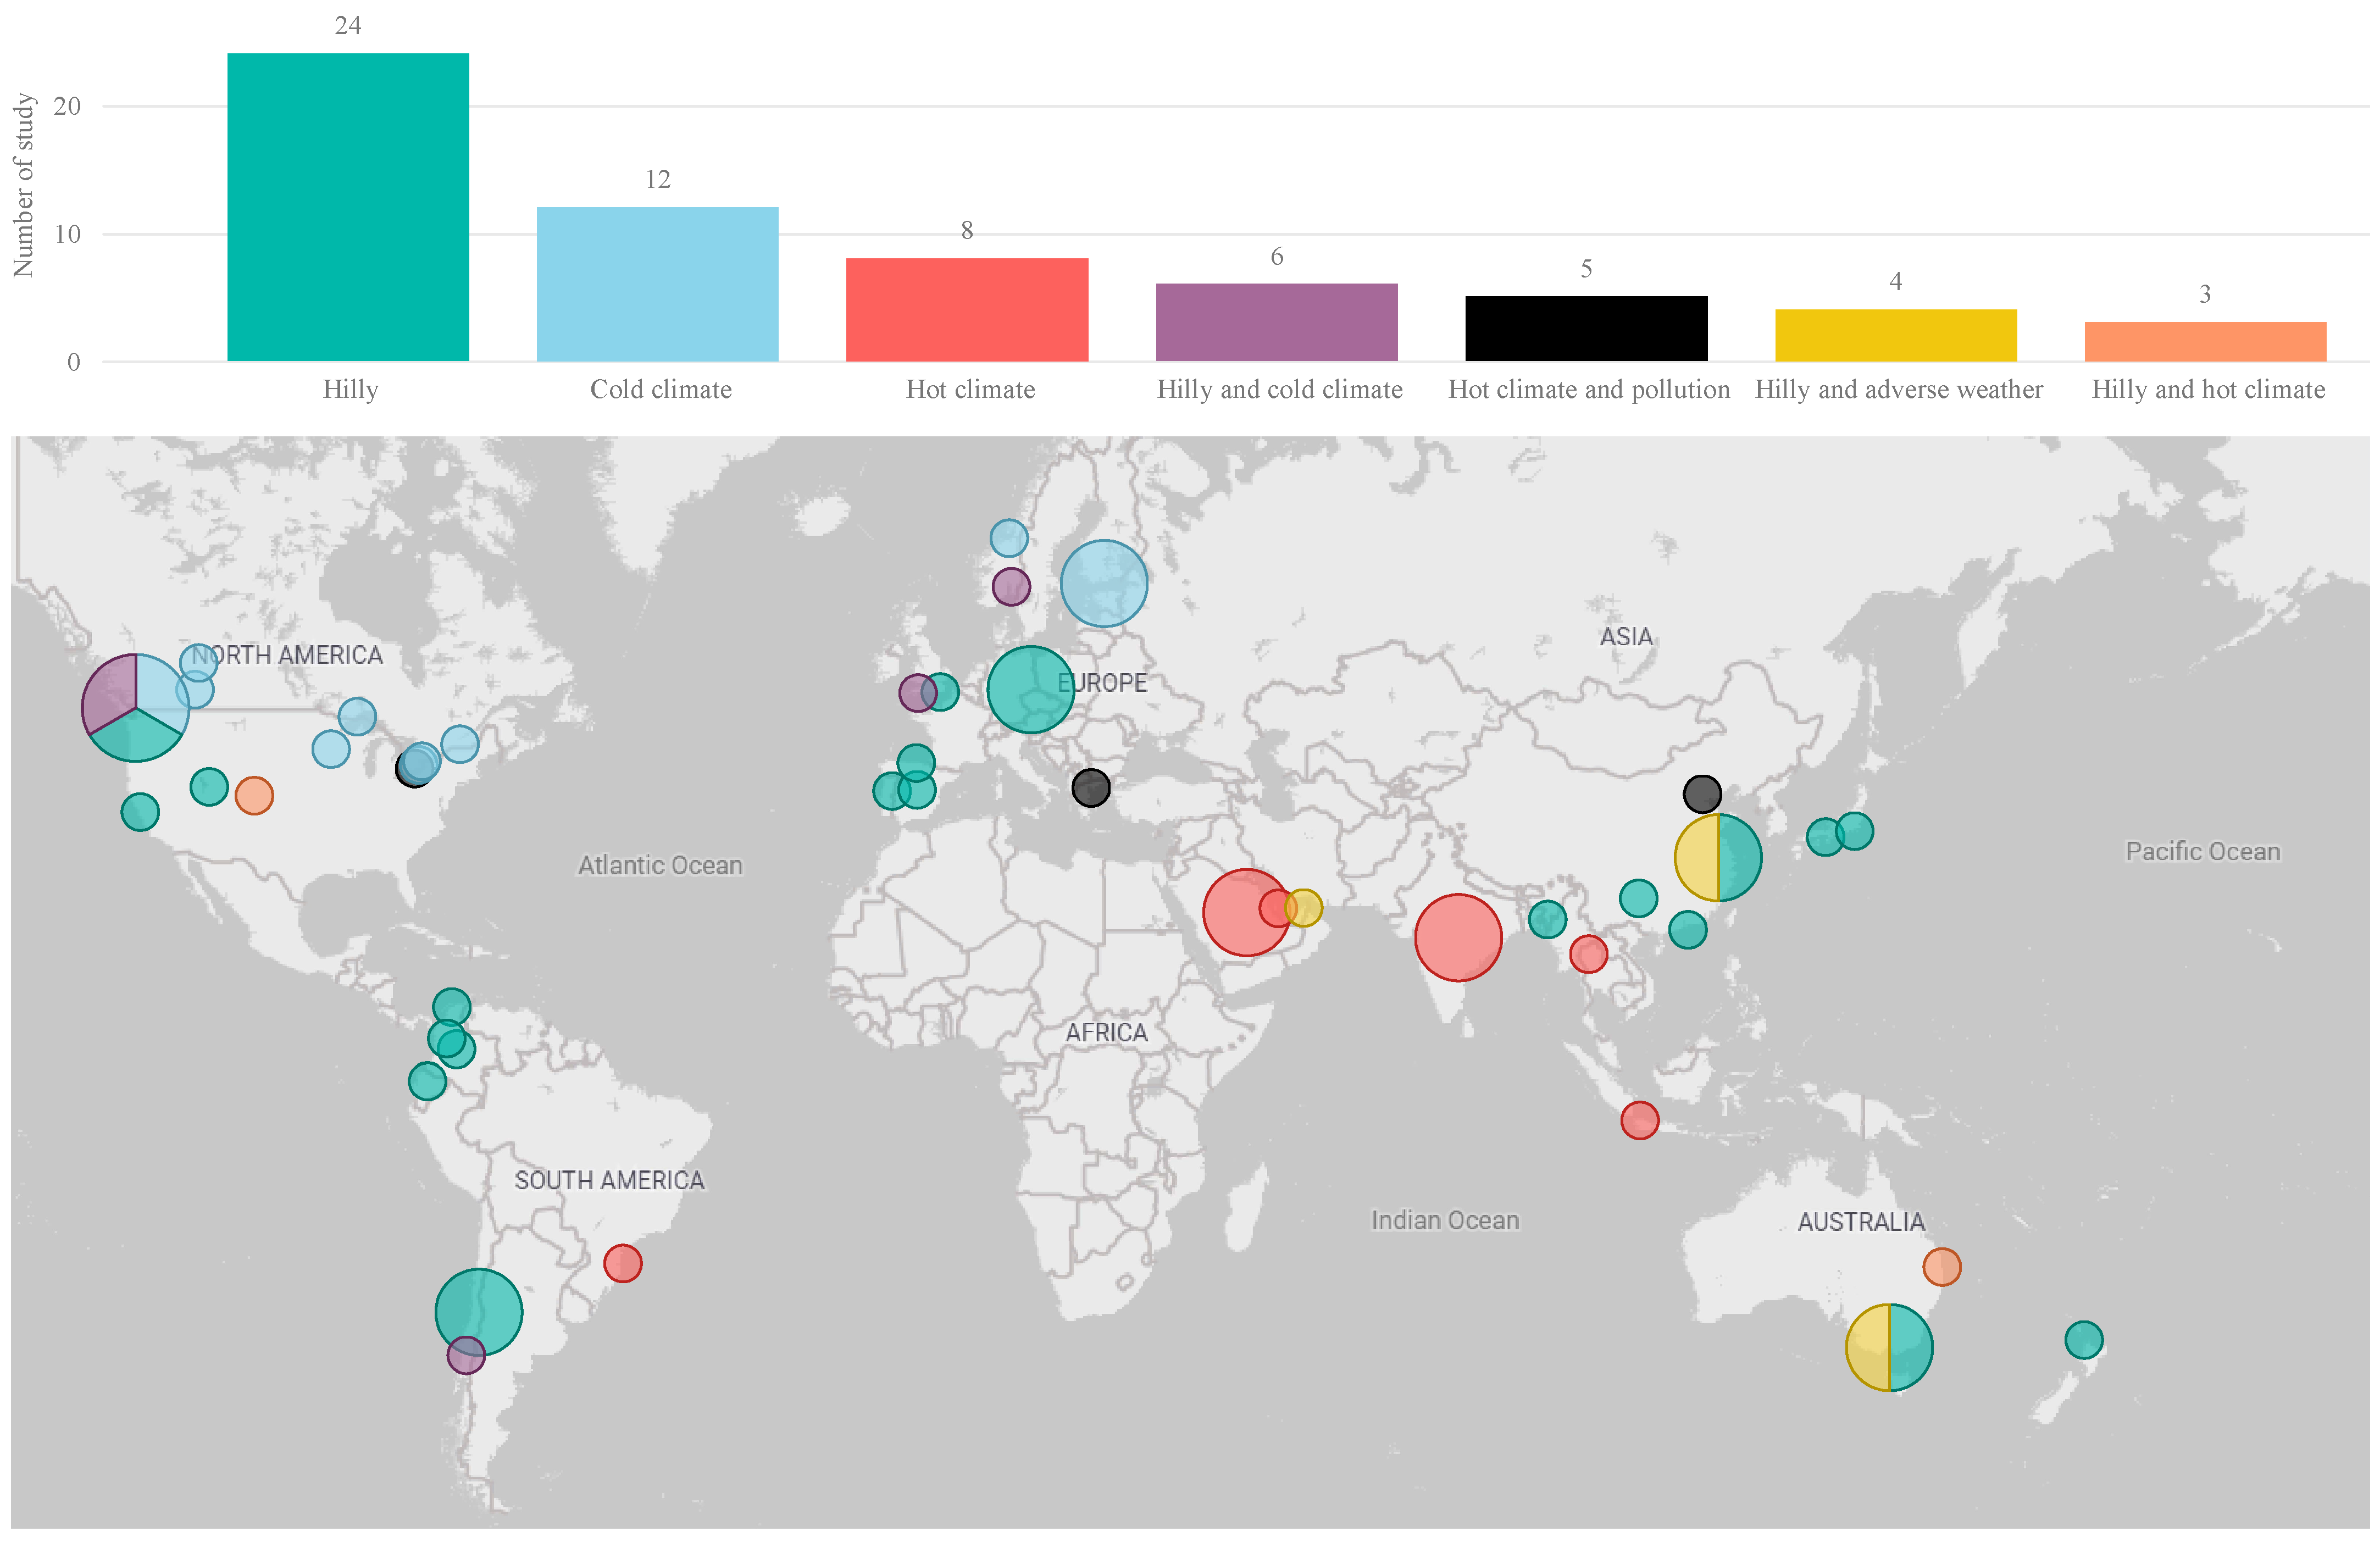Select the teal bubble on New Zealand
2380x1543 pixels.
point(2083,1339)
